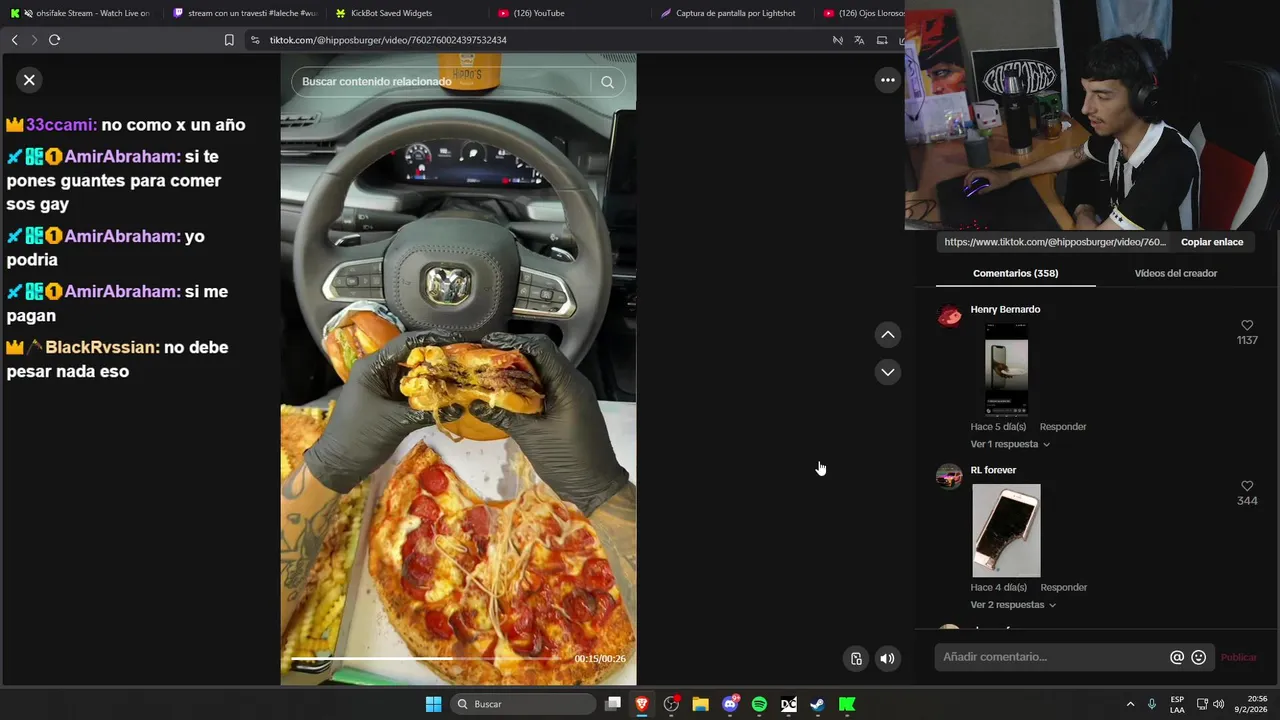The height and width of the screenshot is (720, 1280).
Task: Switch to 'stream con un travesti' Twitch tab
Action: coord(244,13)
